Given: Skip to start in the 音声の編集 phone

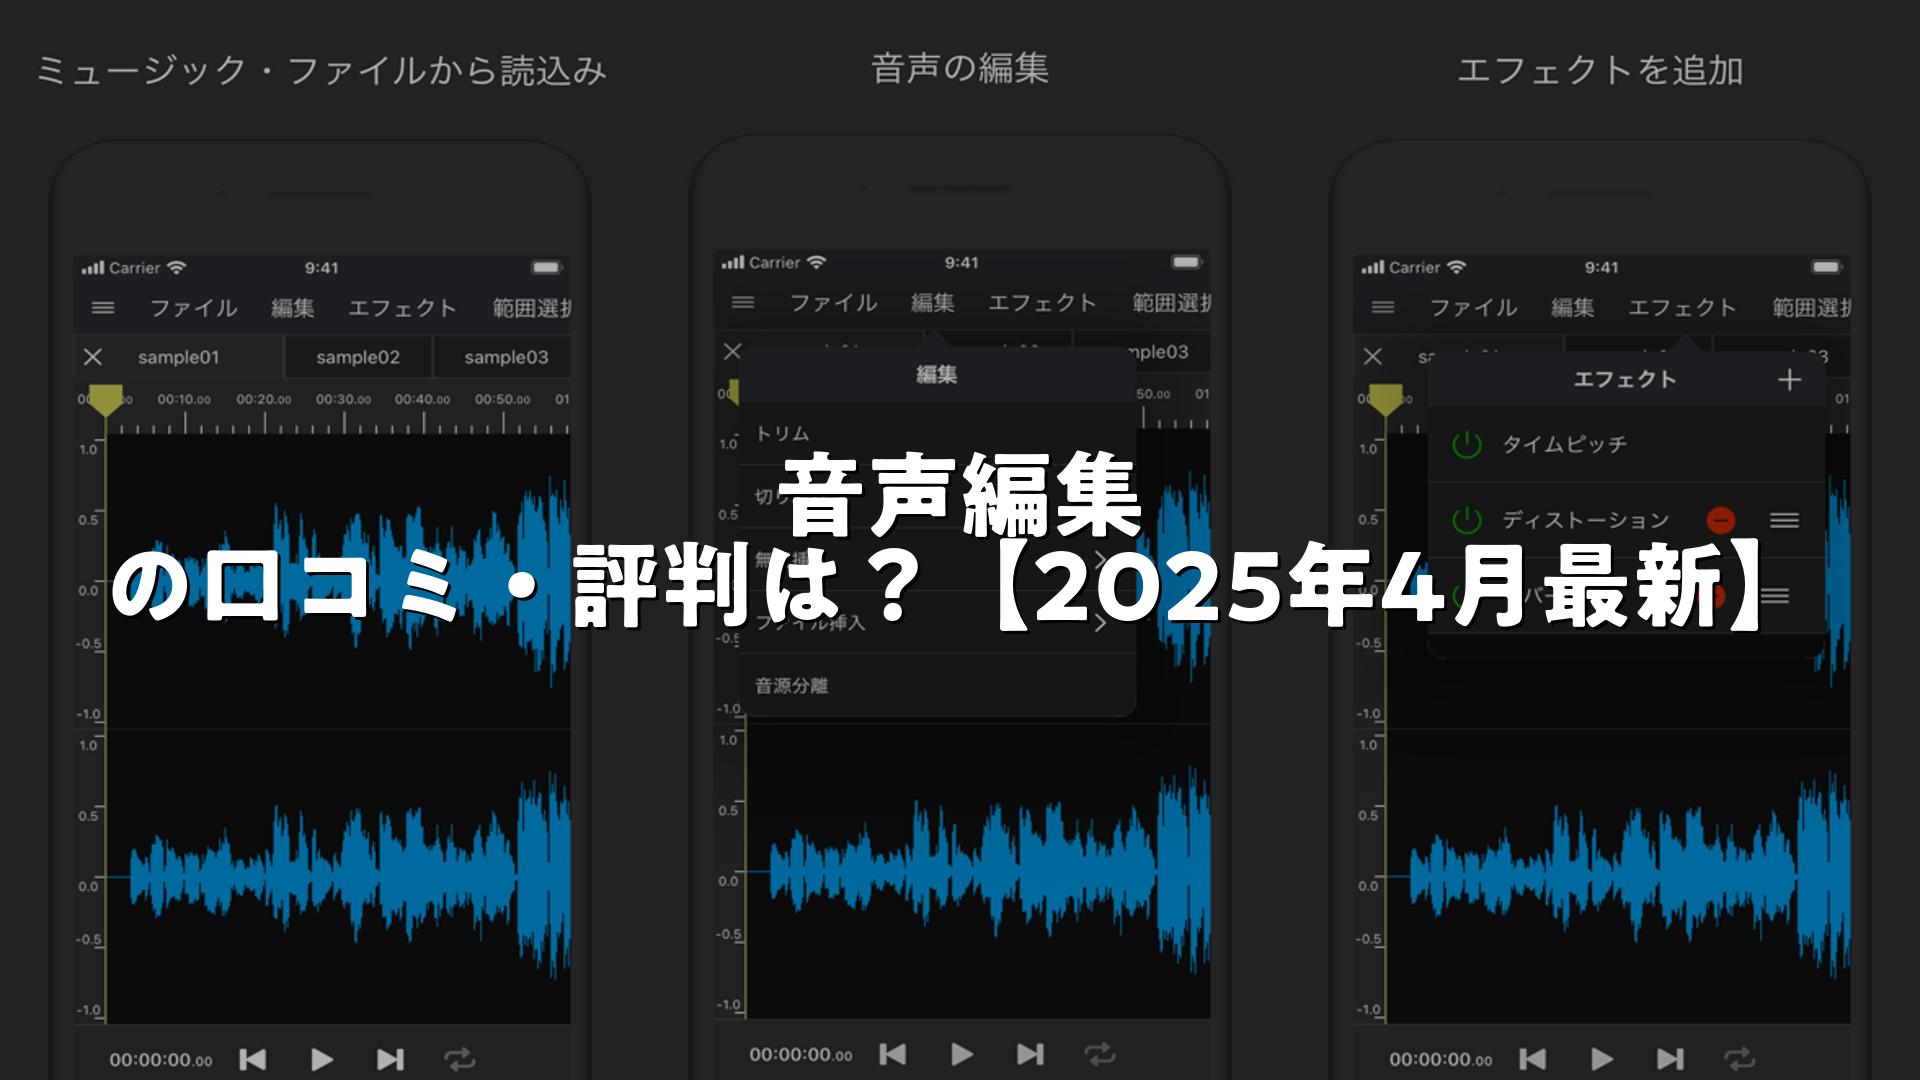Looking at the screenshot, I should point(893,1054).
